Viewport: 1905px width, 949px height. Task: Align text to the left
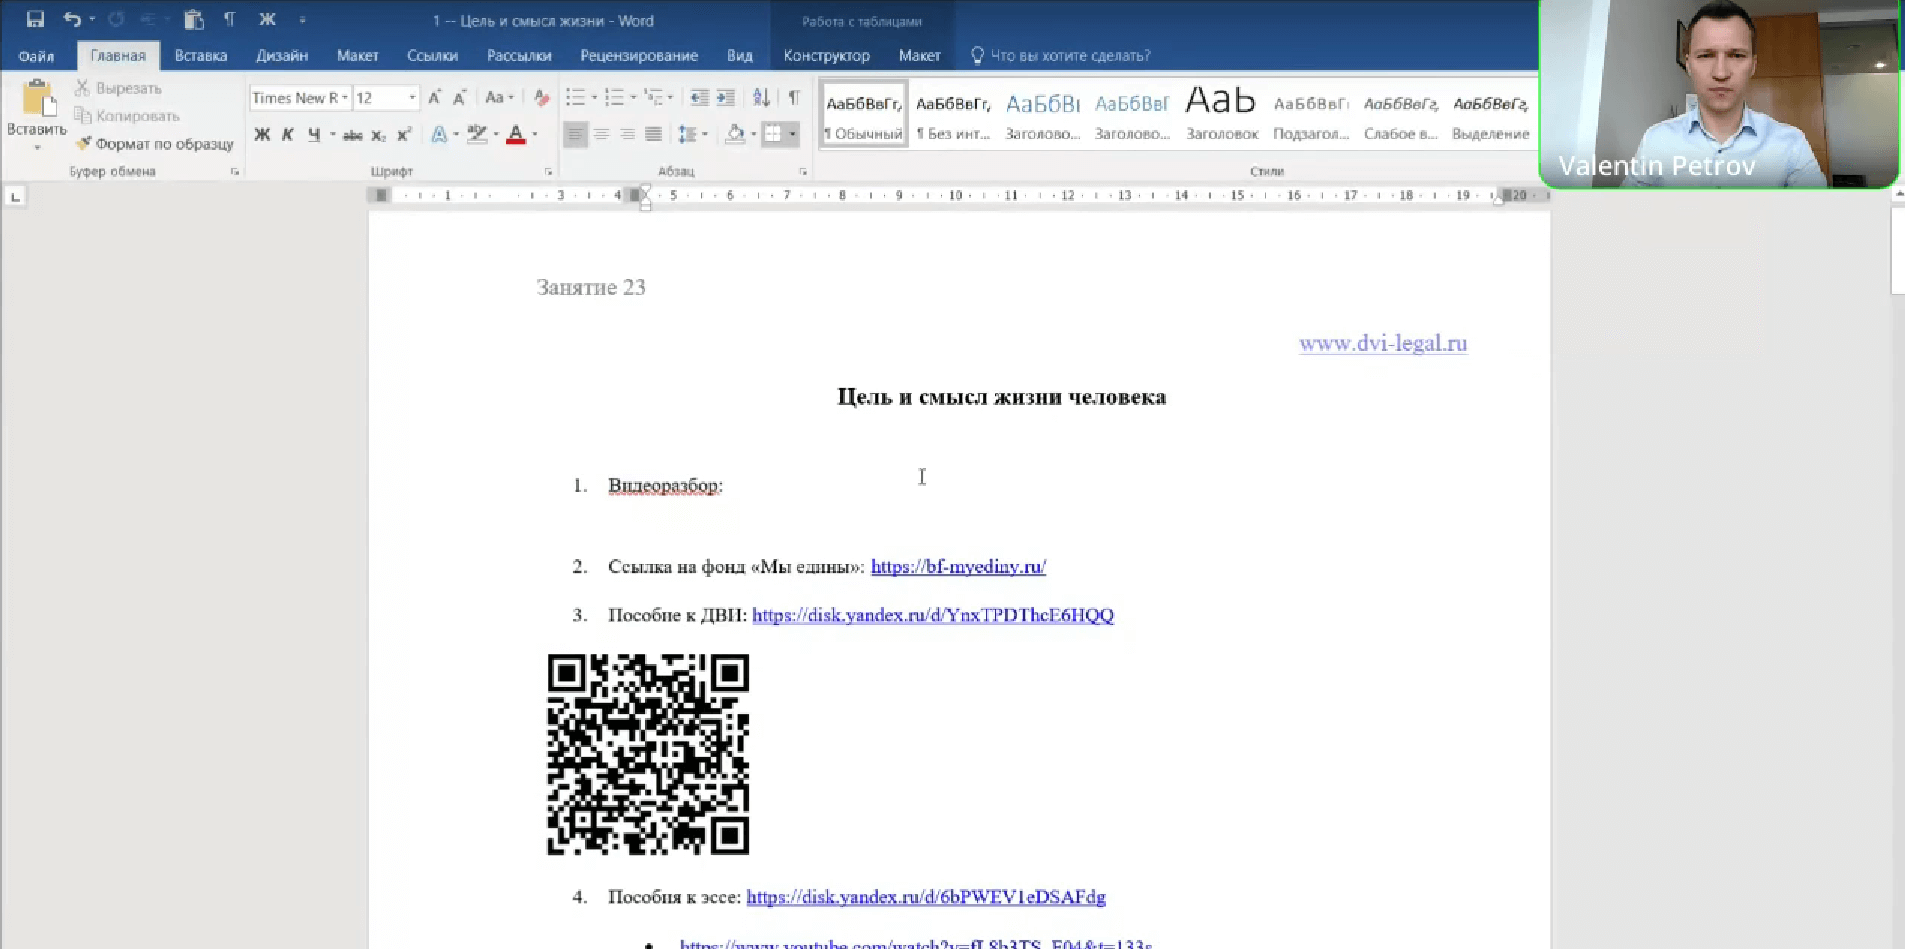coord(575,135)
